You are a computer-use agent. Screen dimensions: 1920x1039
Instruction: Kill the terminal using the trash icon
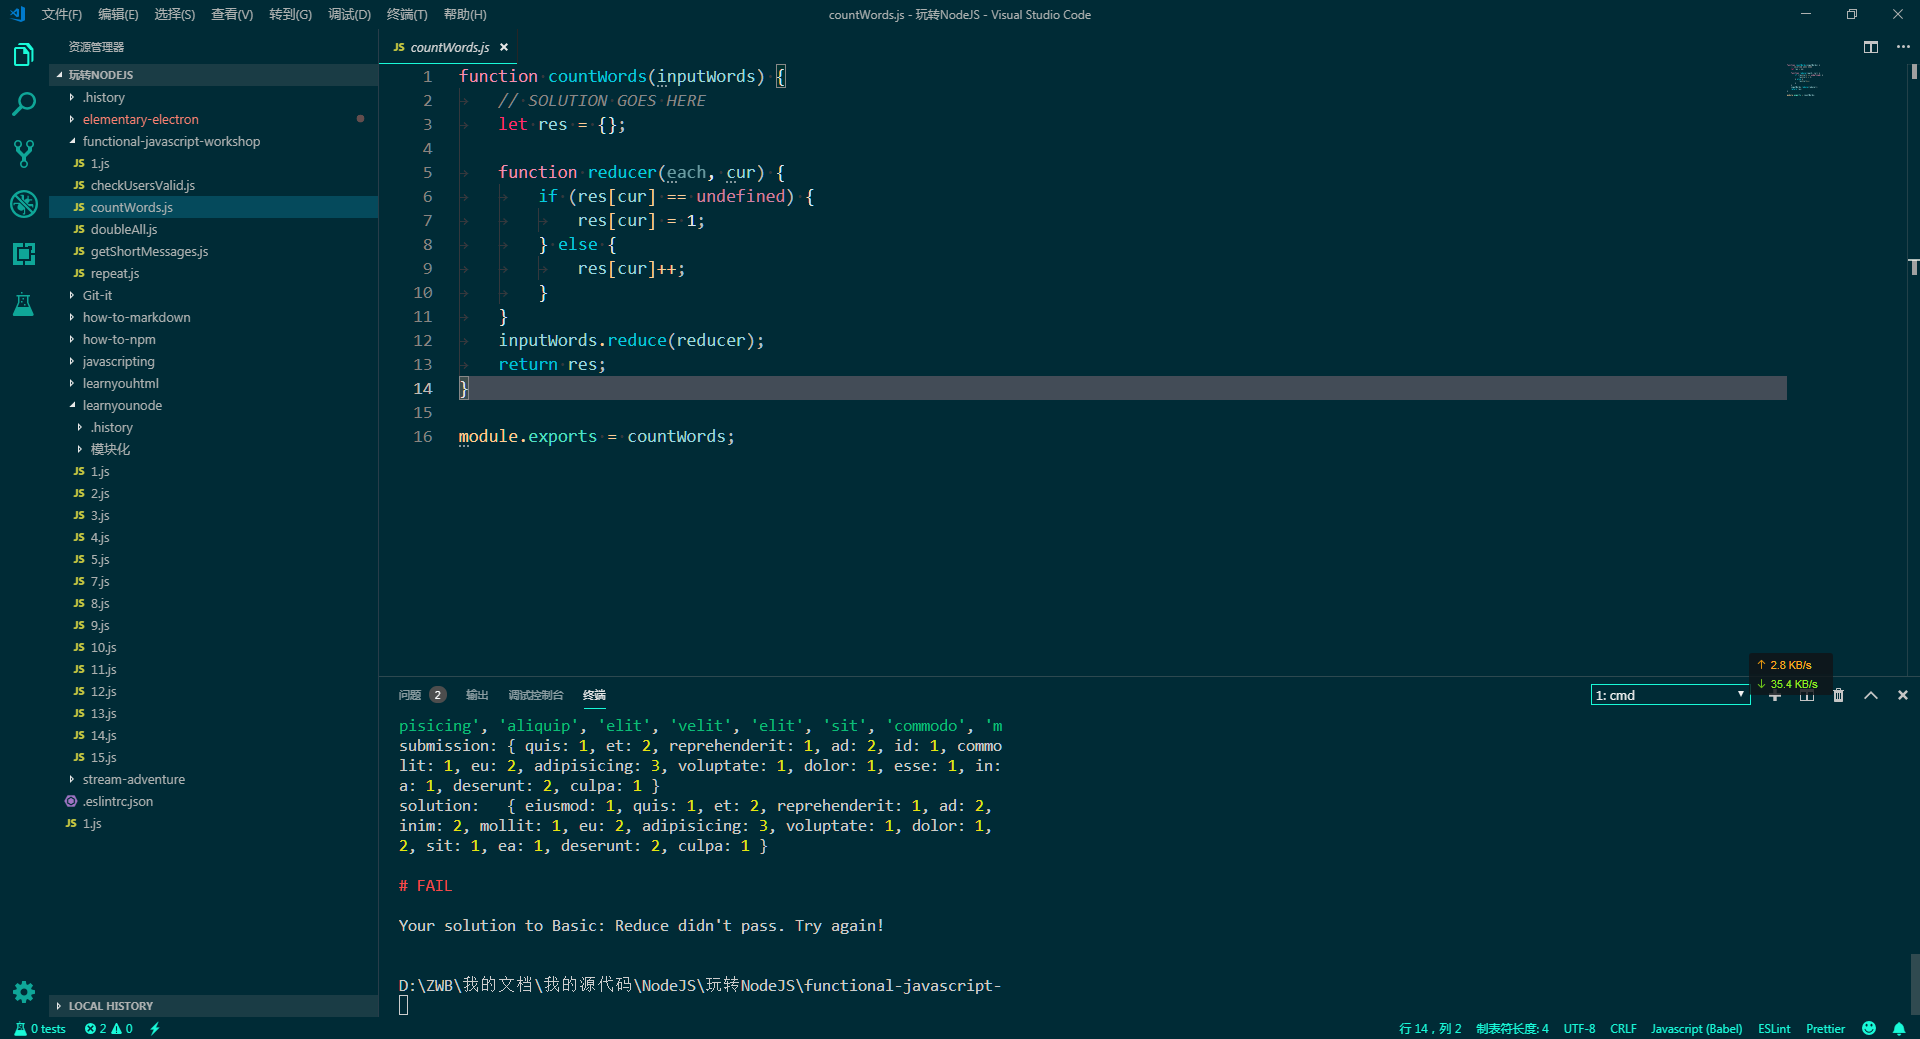click(1838, 695)
